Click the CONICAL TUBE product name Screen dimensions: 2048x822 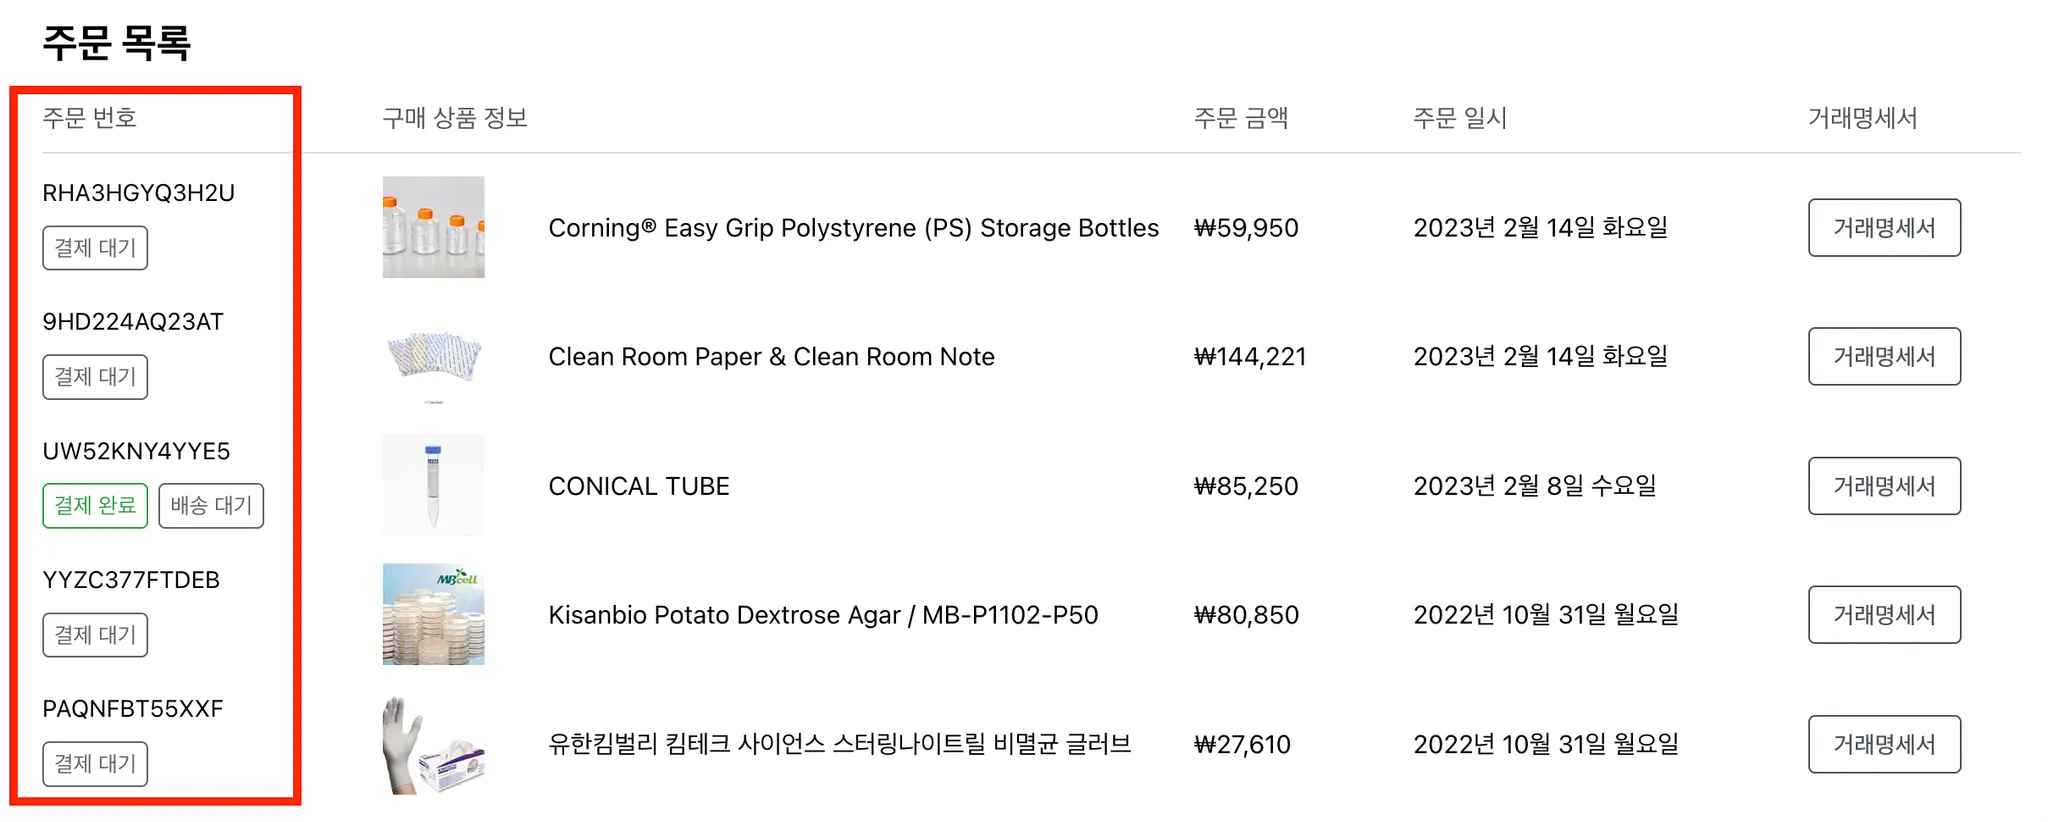[x=639, y=486]
